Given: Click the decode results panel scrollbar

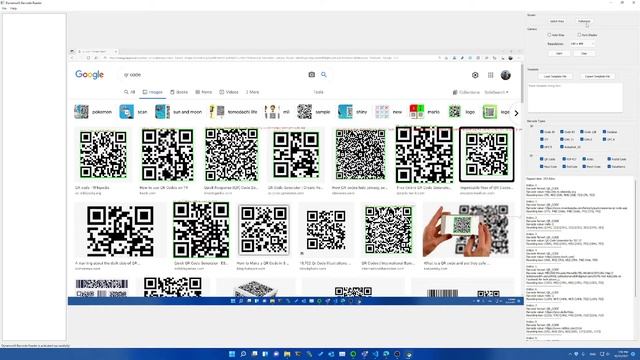Looking at the screenshot, I should click(x=636, y=237).
